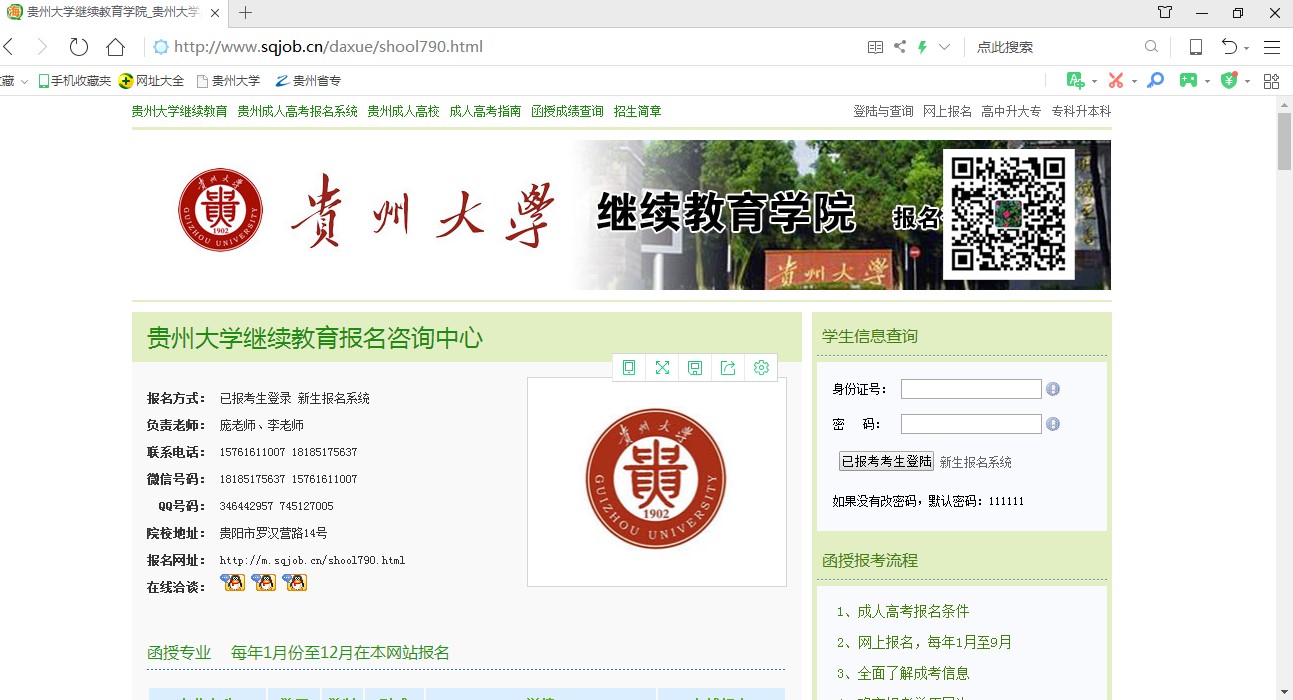
Task: Expand the gamepad dropdown arrow
Action: [x=1207, y=81]
